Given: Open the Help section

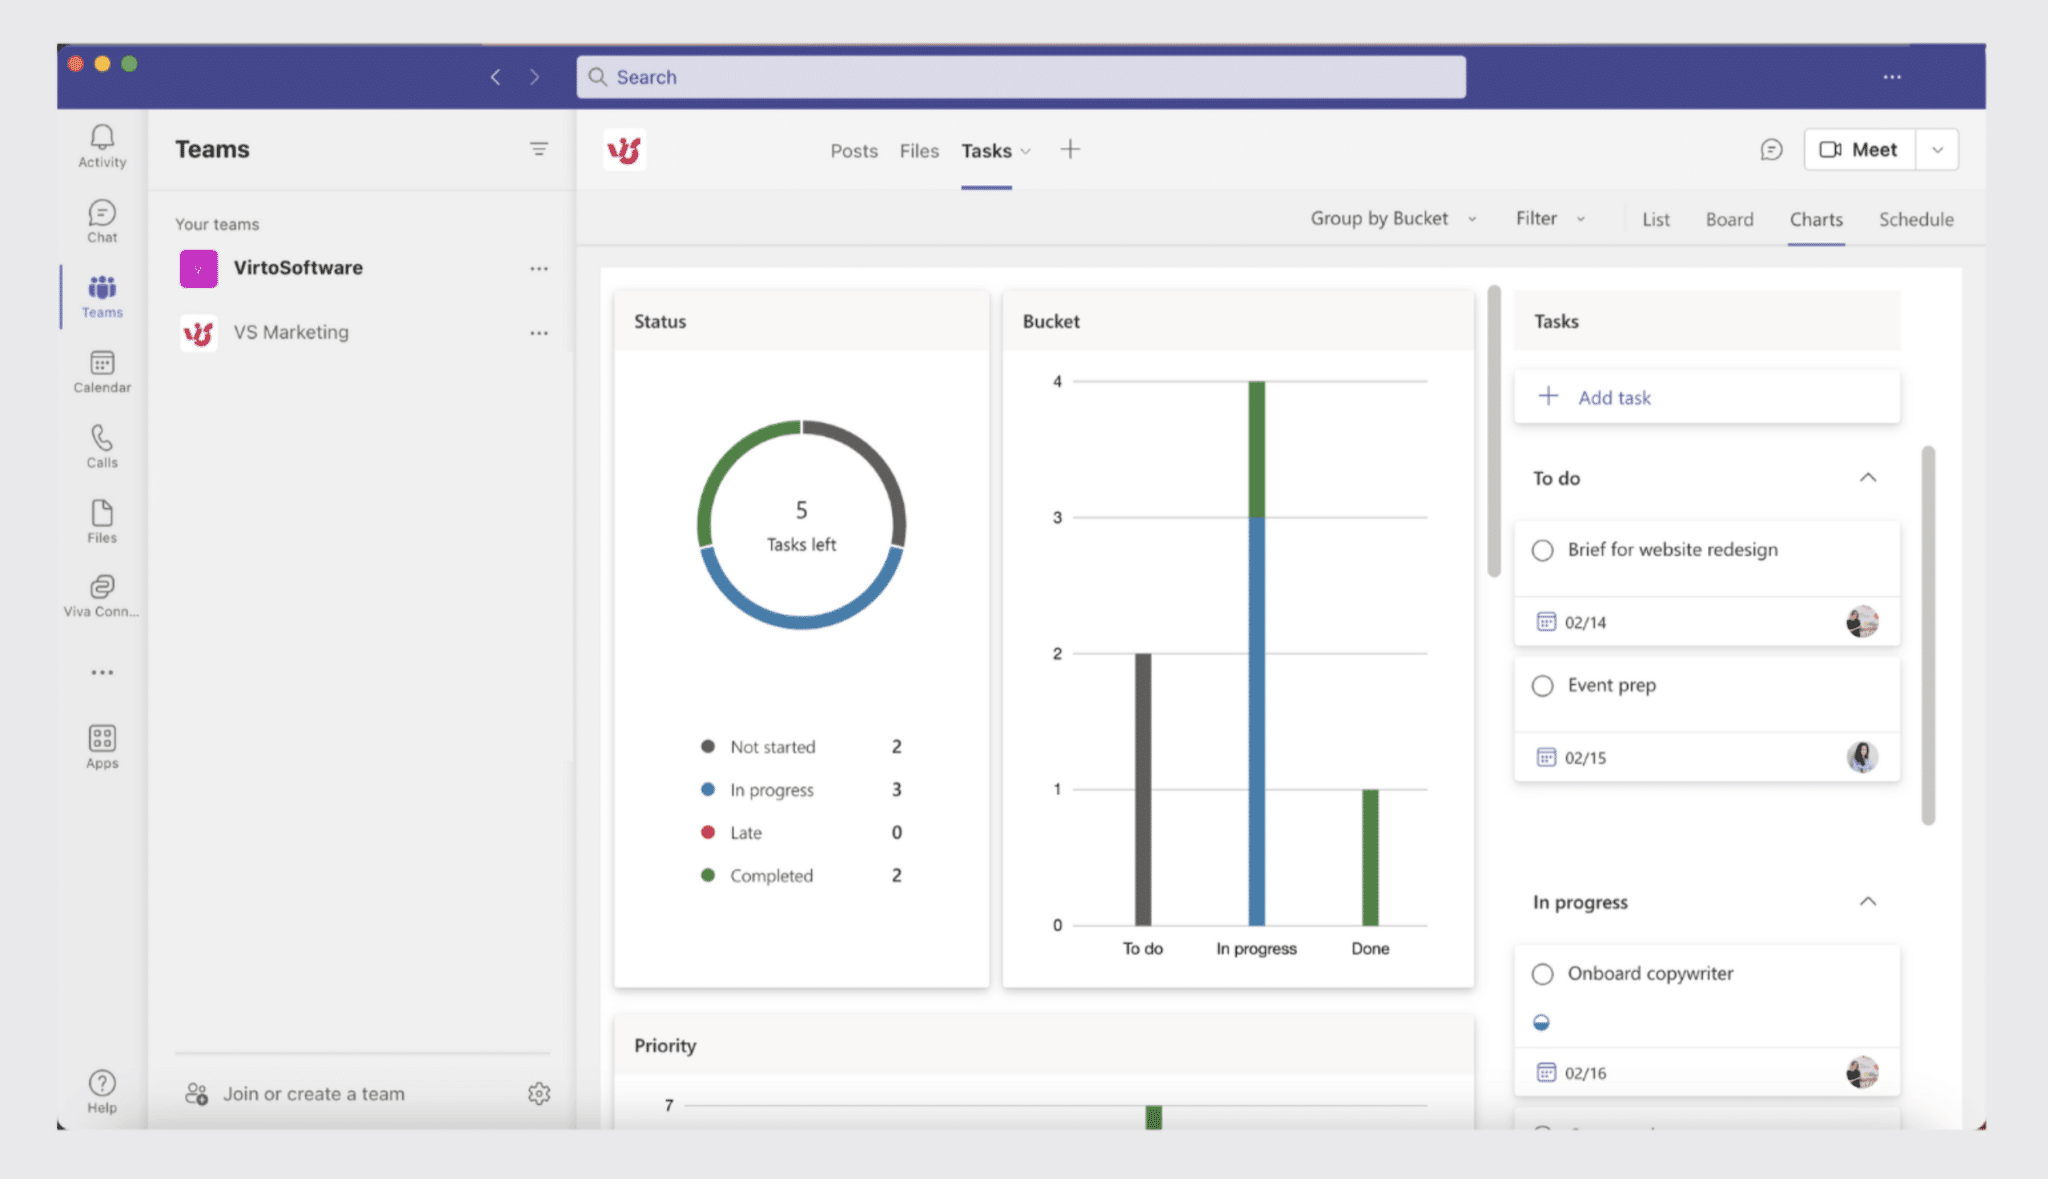Looking at the screenshot, I should (x=100, y=1090).
